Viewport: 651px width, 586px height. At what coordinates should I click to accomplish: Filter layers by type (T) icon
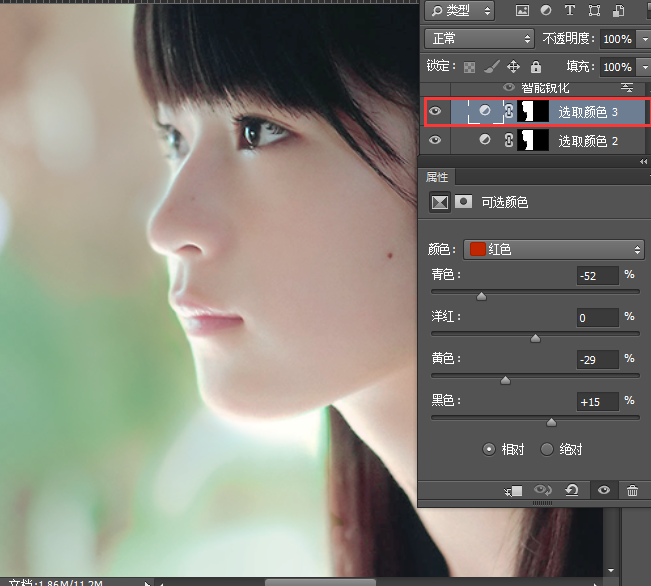click(570, 11)
